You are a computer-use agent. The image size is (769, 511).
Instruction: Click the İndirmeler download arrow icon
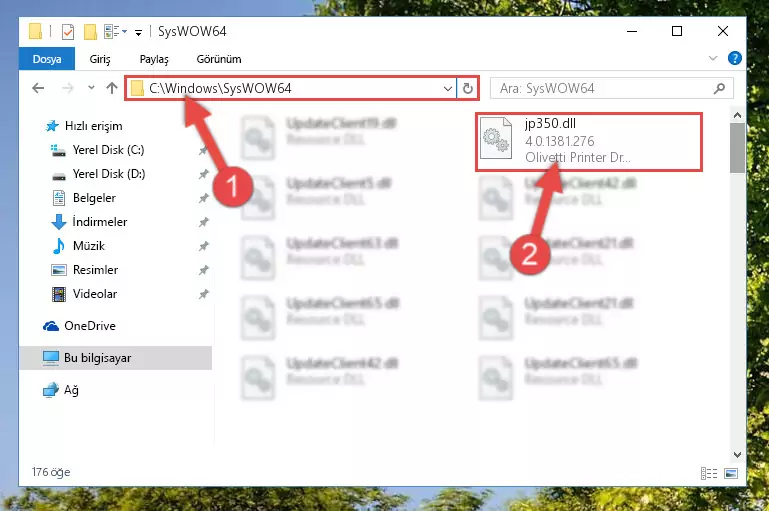(58, 222)
